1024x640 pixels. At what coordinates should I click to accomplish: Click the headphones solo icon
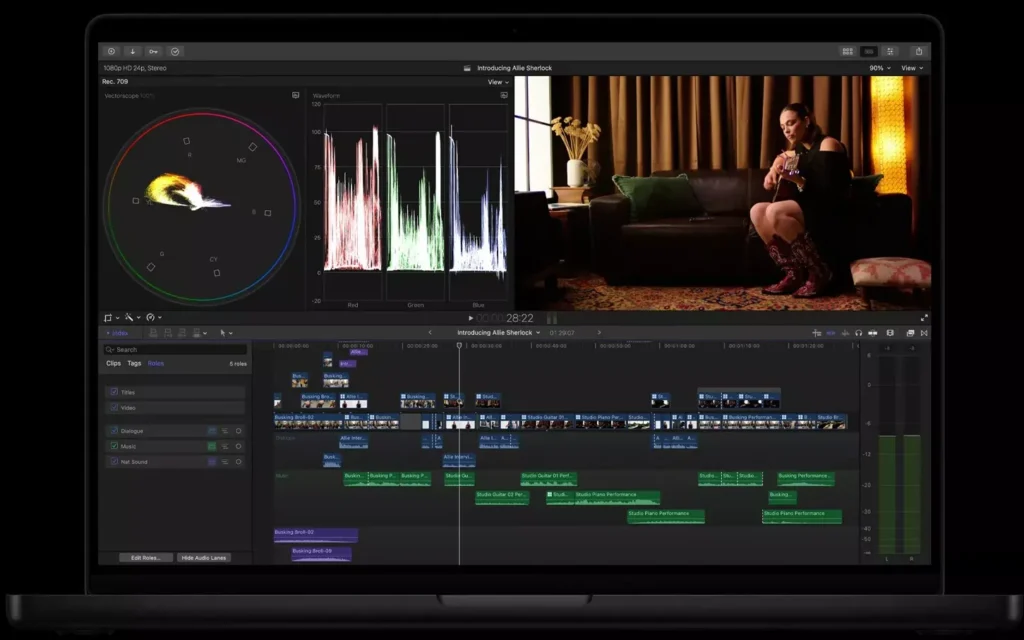coord(859,333)
